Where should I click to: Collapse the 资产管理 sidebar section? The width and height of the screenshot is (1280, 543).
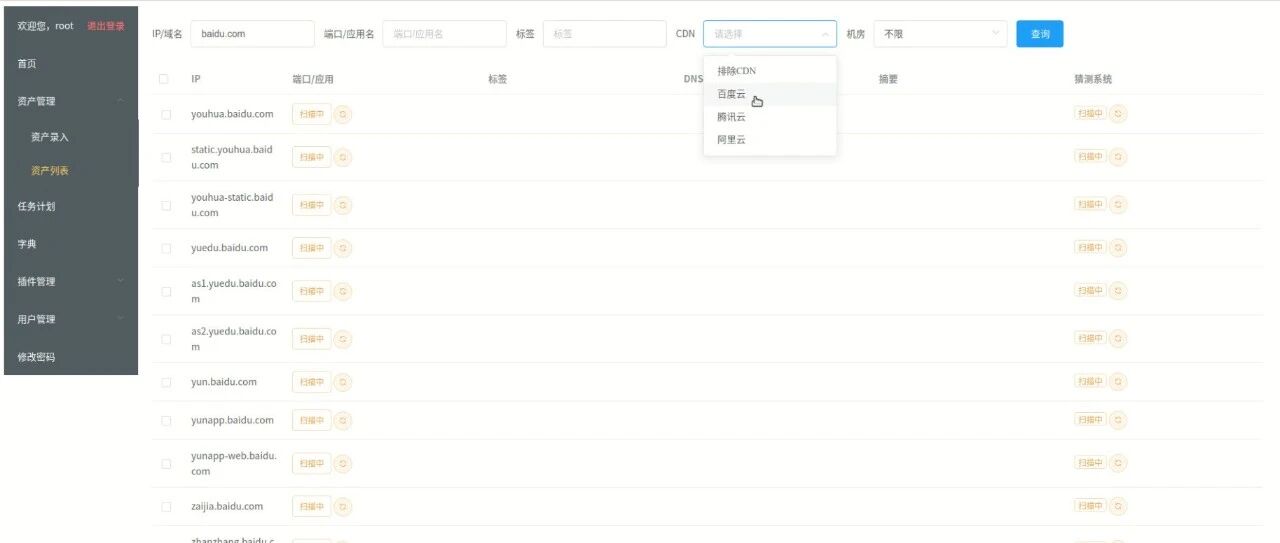[x=70, y=101]
